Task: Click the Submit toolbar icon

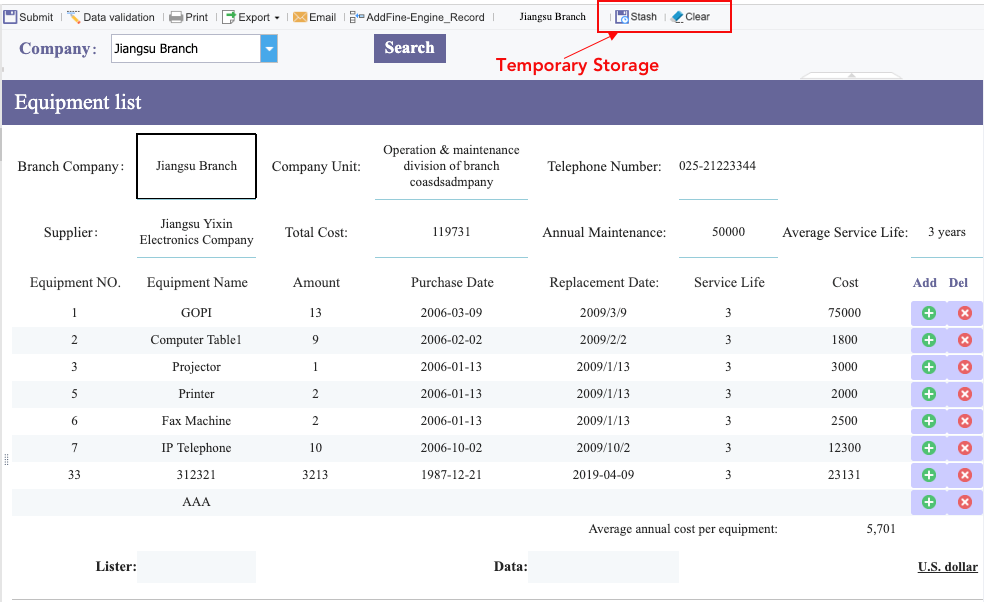Action: click(x=10, y=17)
